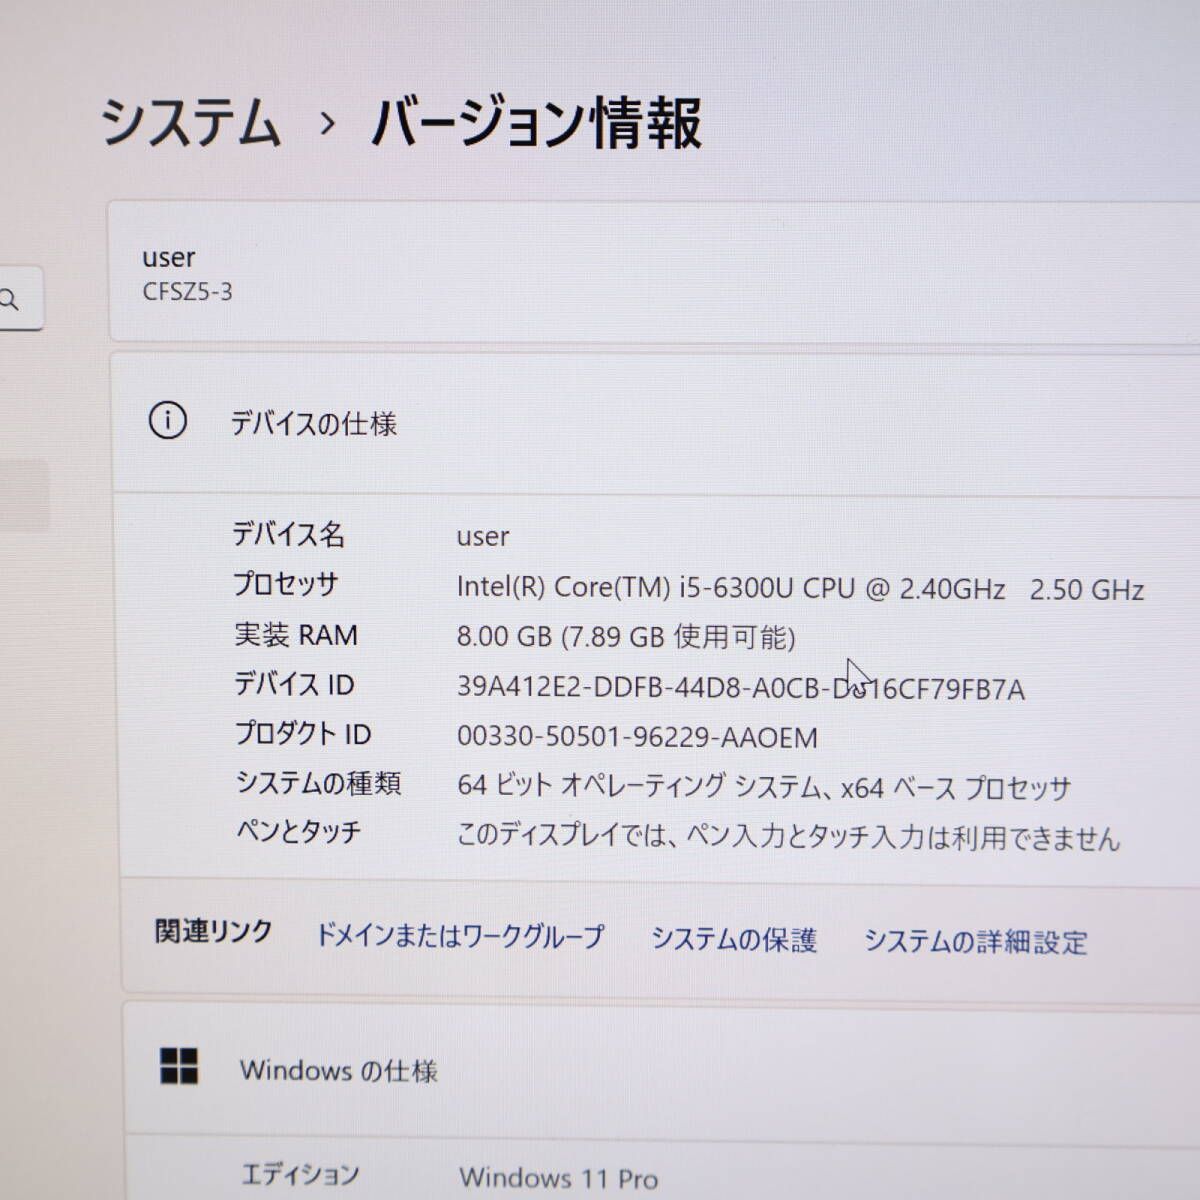Select the システムの種類 value 64 ビット
The width and height of the screenshot is (1200, 1200).
point(764,787)
